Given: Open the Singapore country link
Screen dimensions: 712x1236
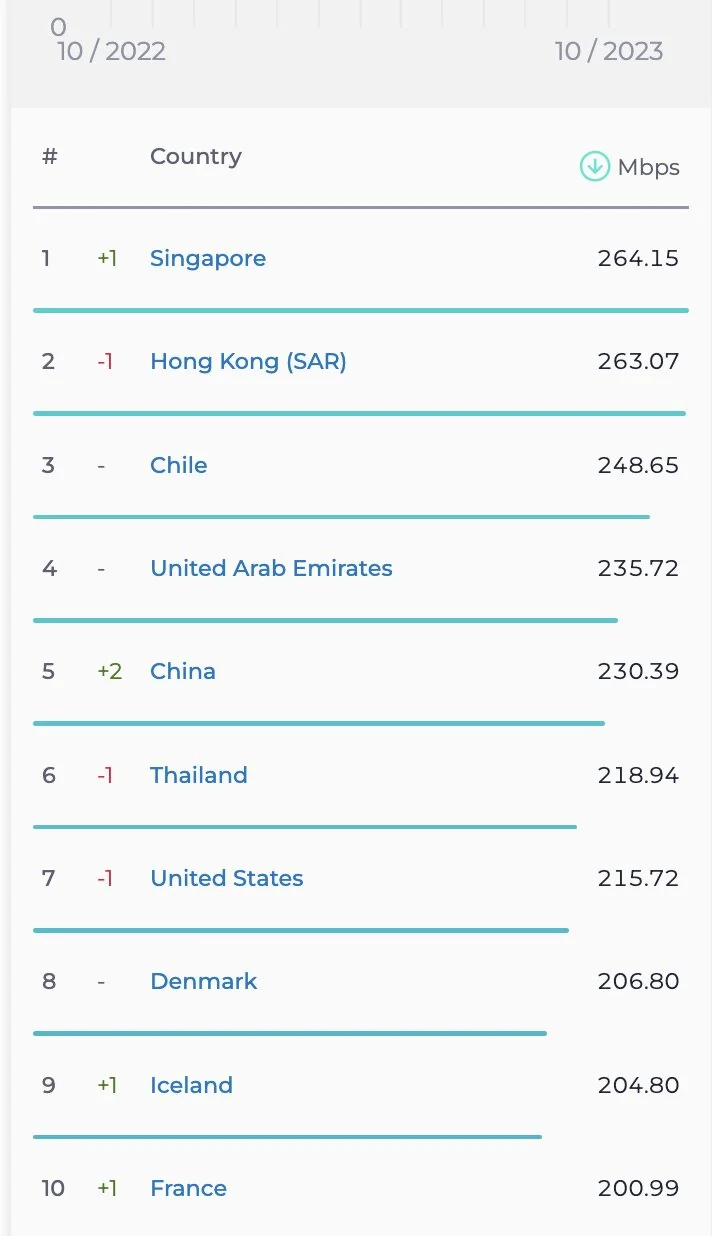Looking at the screenshot, I should (x=208, y=258).
